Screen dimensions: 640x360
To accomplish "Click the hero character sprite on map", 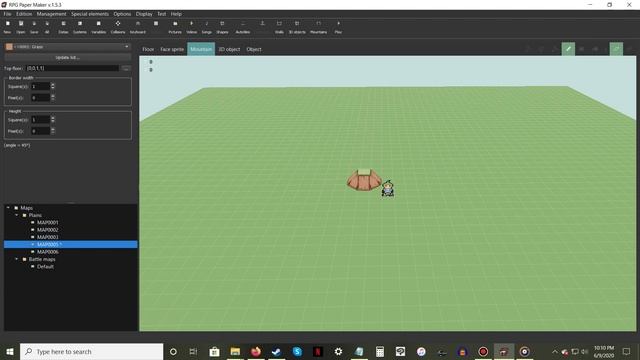I will click(388, 189).
